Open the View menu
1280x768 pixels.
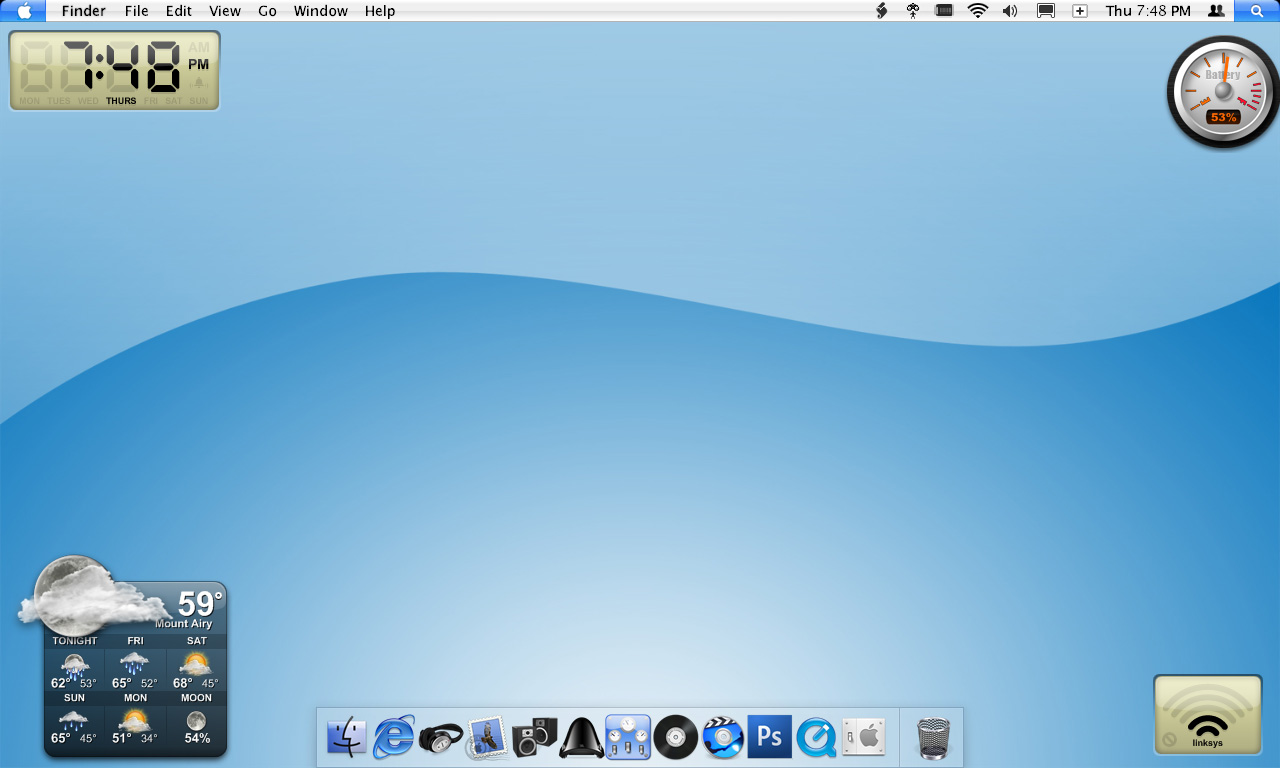coord(225,11)
